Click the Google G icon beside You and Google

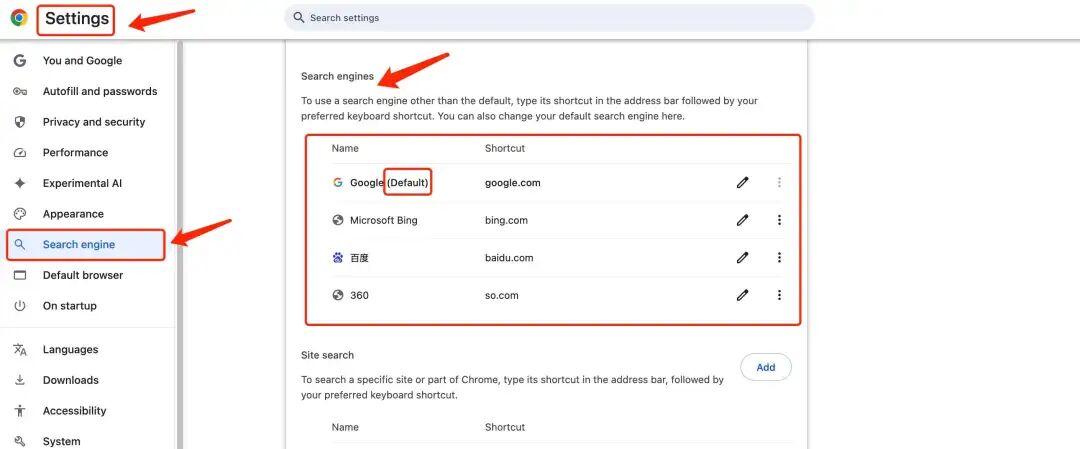click(x=20, y=61)
